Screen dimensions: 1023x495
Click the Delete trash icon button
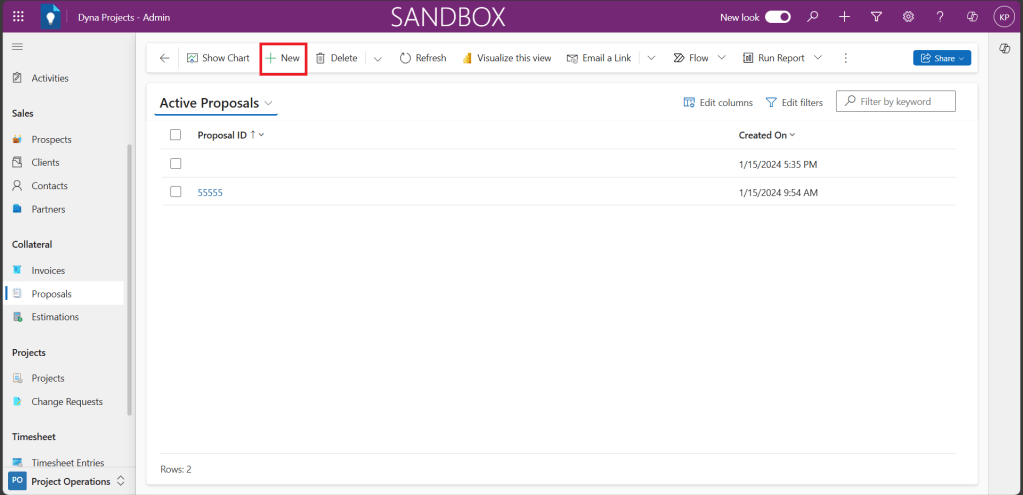point(336,58)
